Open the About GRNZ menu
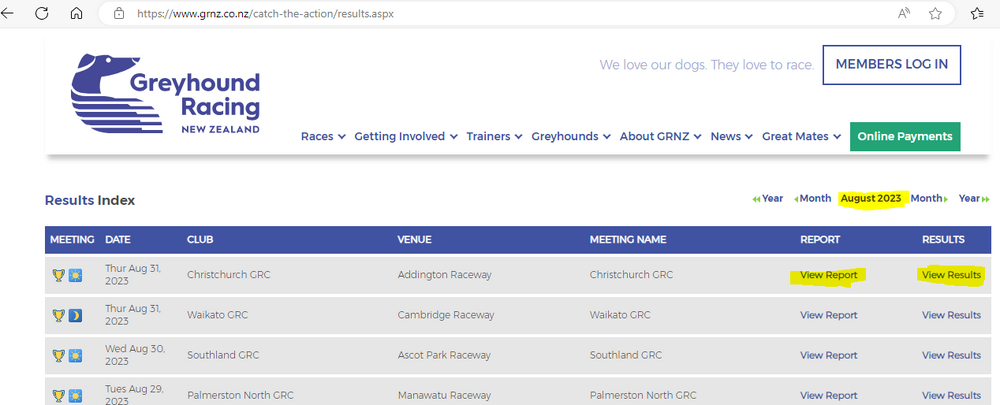This screenshot has height=405, width=1000. pyautogui.click(x=660, y=137)
